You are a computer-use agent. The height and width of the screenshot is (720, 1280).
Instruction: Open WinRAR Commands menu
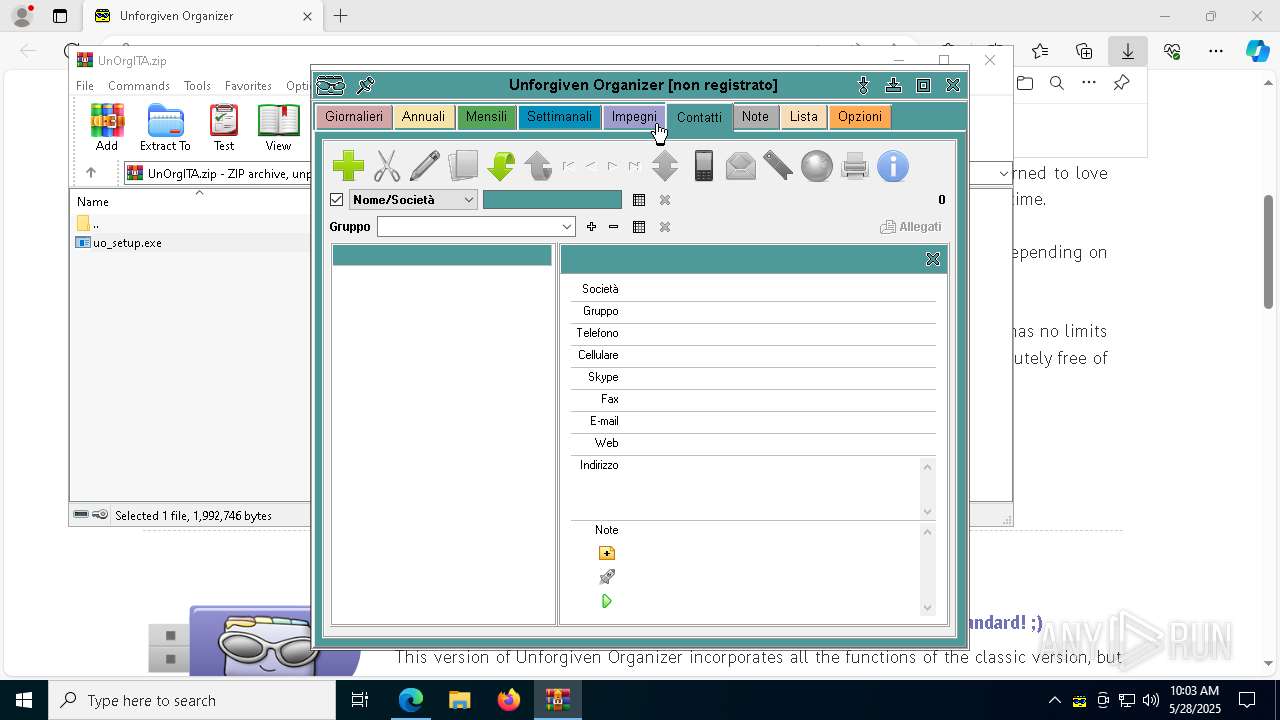pyautogui.click(x=139, y=86)
